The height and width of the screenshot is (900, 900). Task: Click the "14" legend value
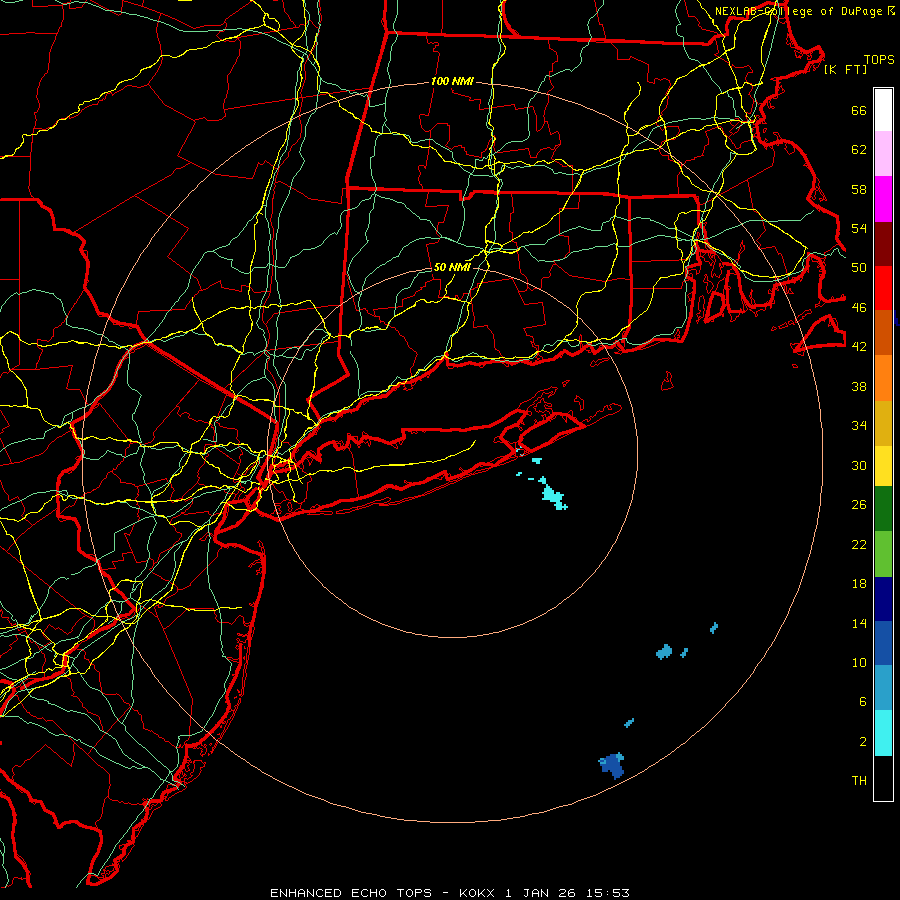point(859,623)
